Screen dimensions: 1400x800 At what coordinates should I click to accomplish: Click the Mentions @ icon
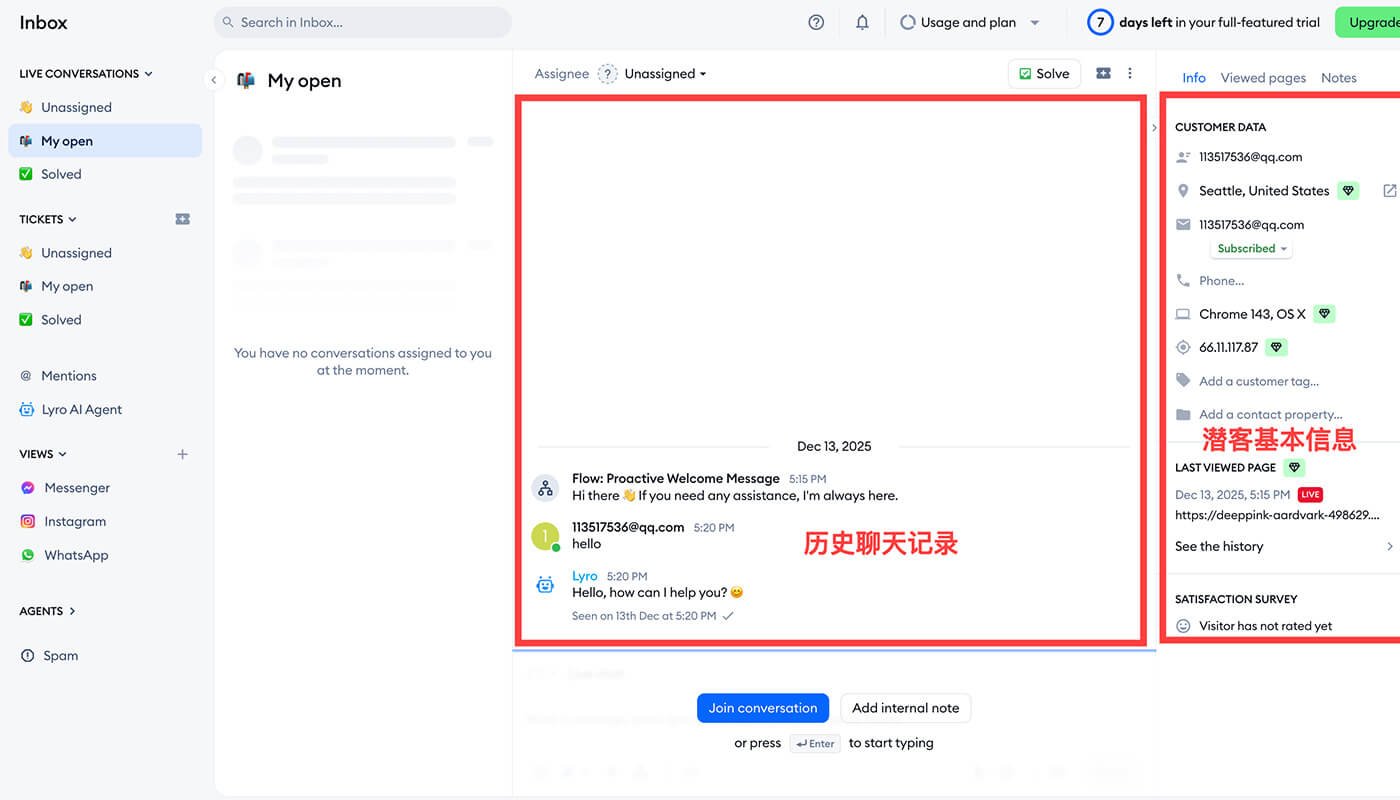tap(29, 375)
